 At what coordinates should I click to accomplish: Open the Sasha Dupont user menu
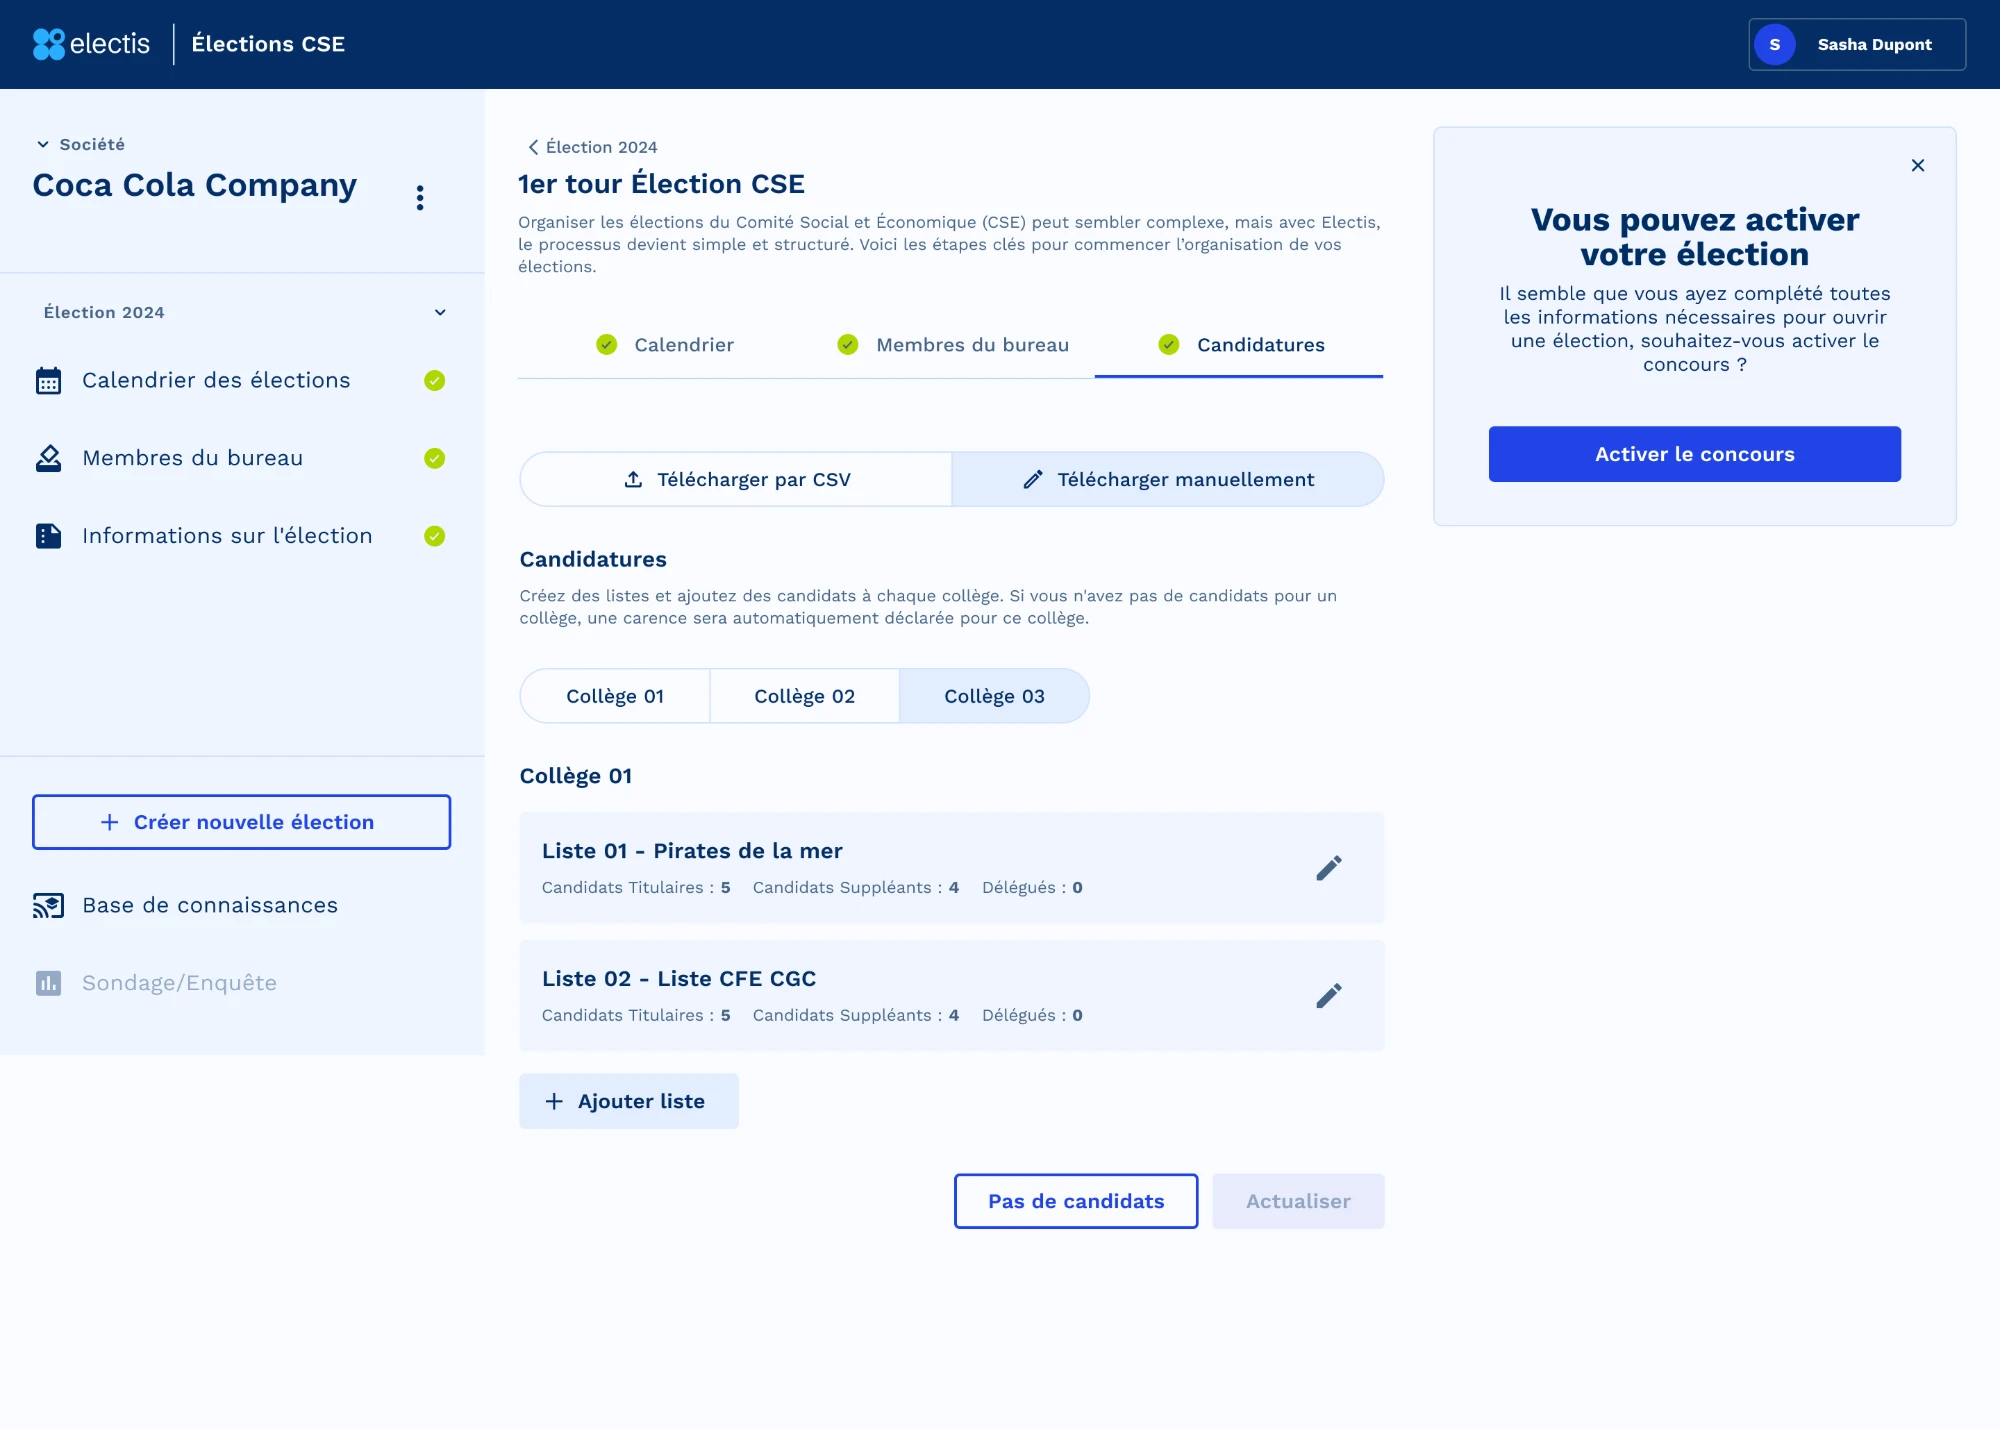(x=1857, y=44)
